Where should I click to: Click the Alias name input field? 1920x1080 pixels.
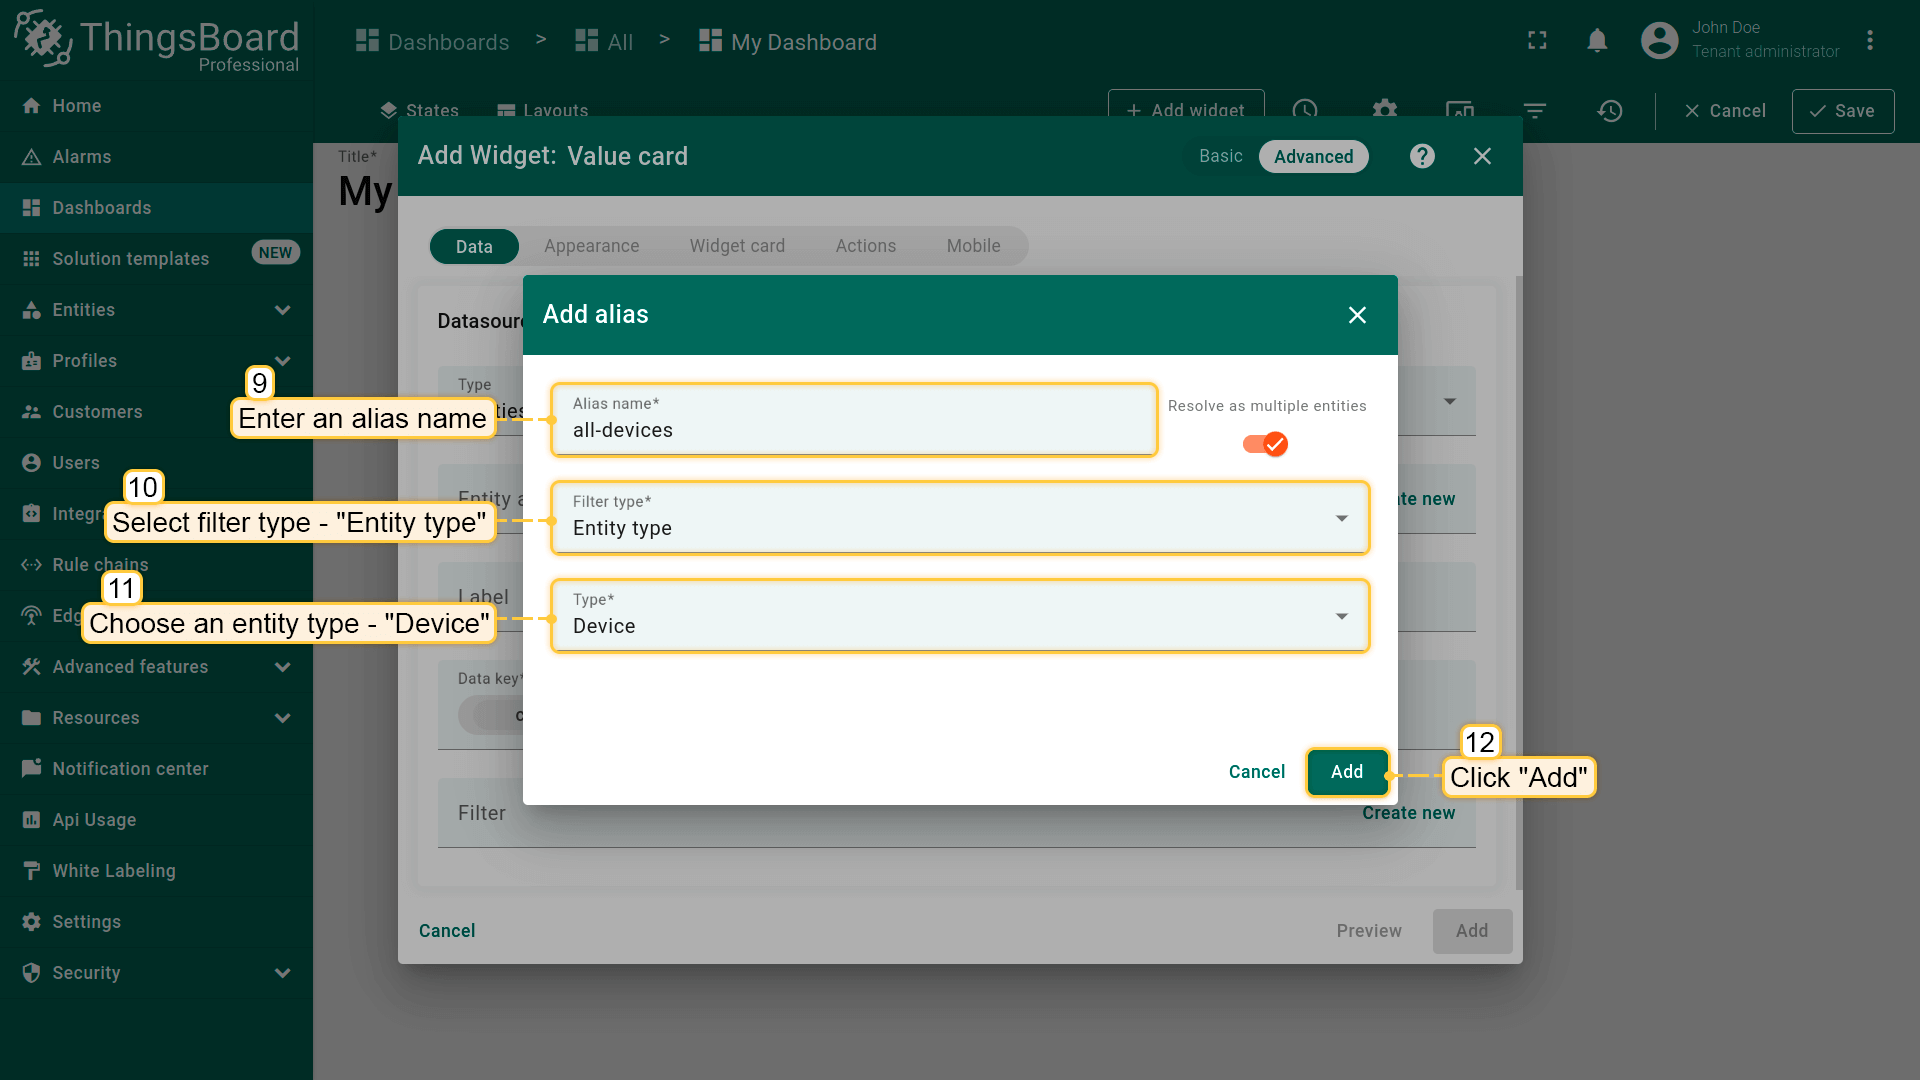(x=853, y=430)
